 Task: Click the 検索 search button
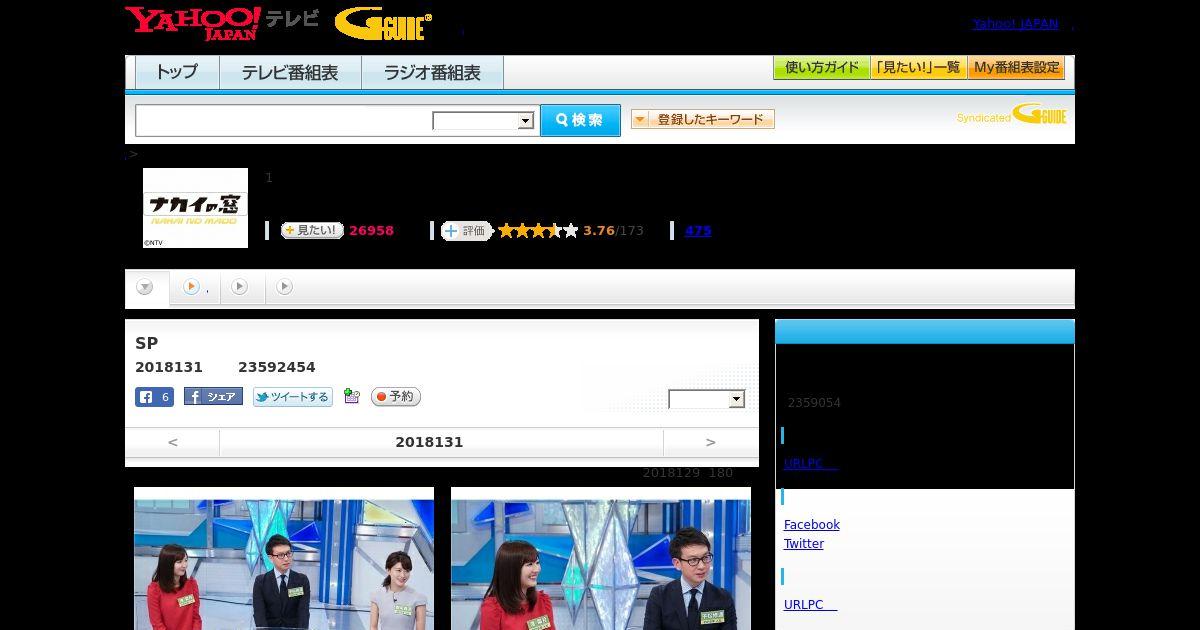point(580,120)
